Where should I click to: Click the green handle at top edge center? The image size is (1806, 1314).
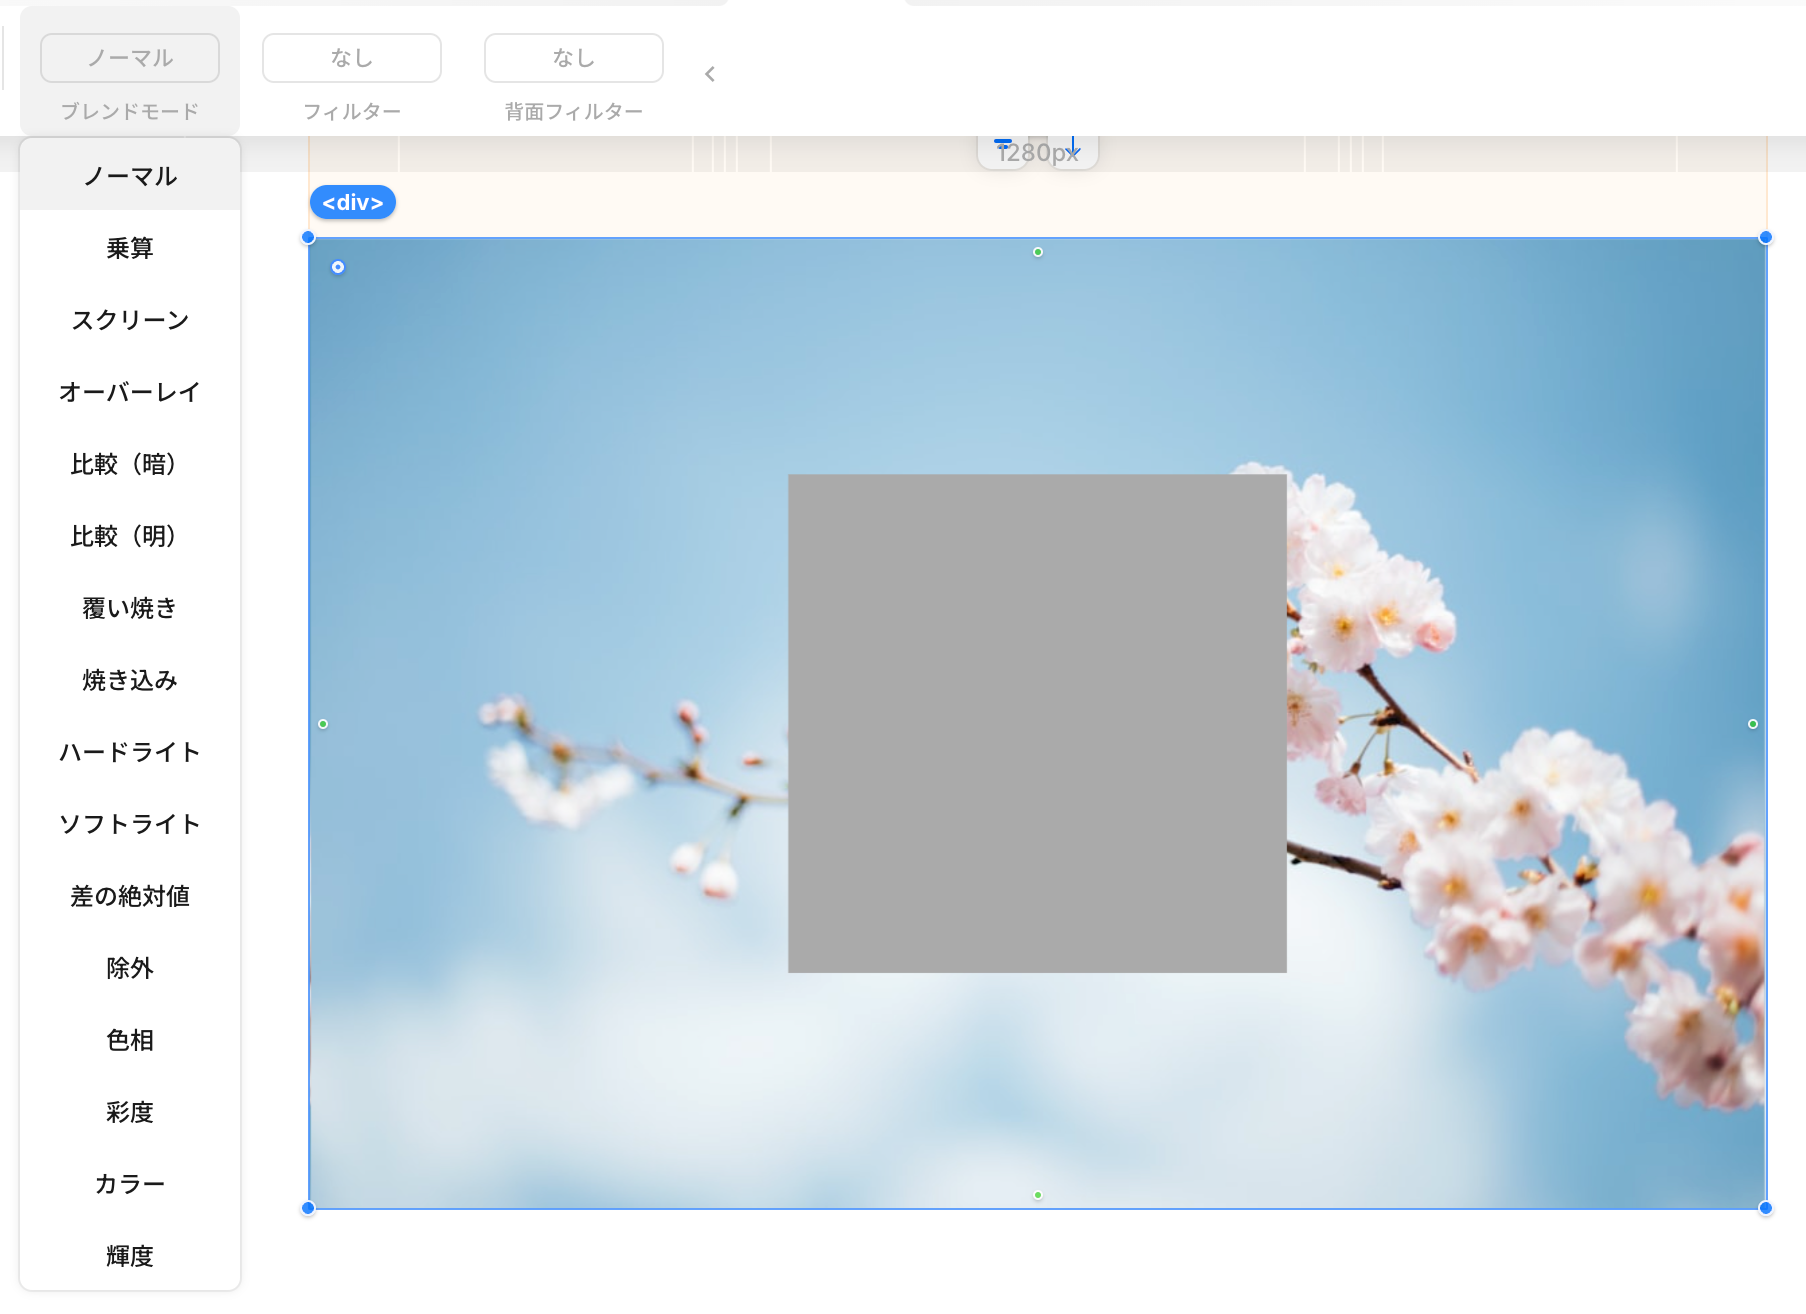coord(1038,252)
